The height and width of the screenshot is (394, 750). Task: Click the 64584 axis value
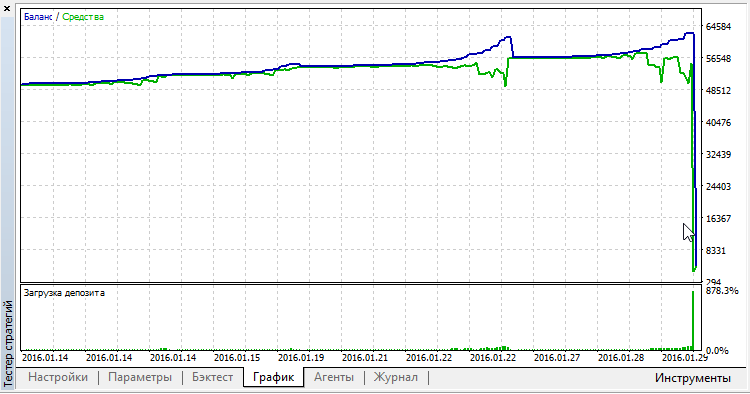tap(718, 27)
